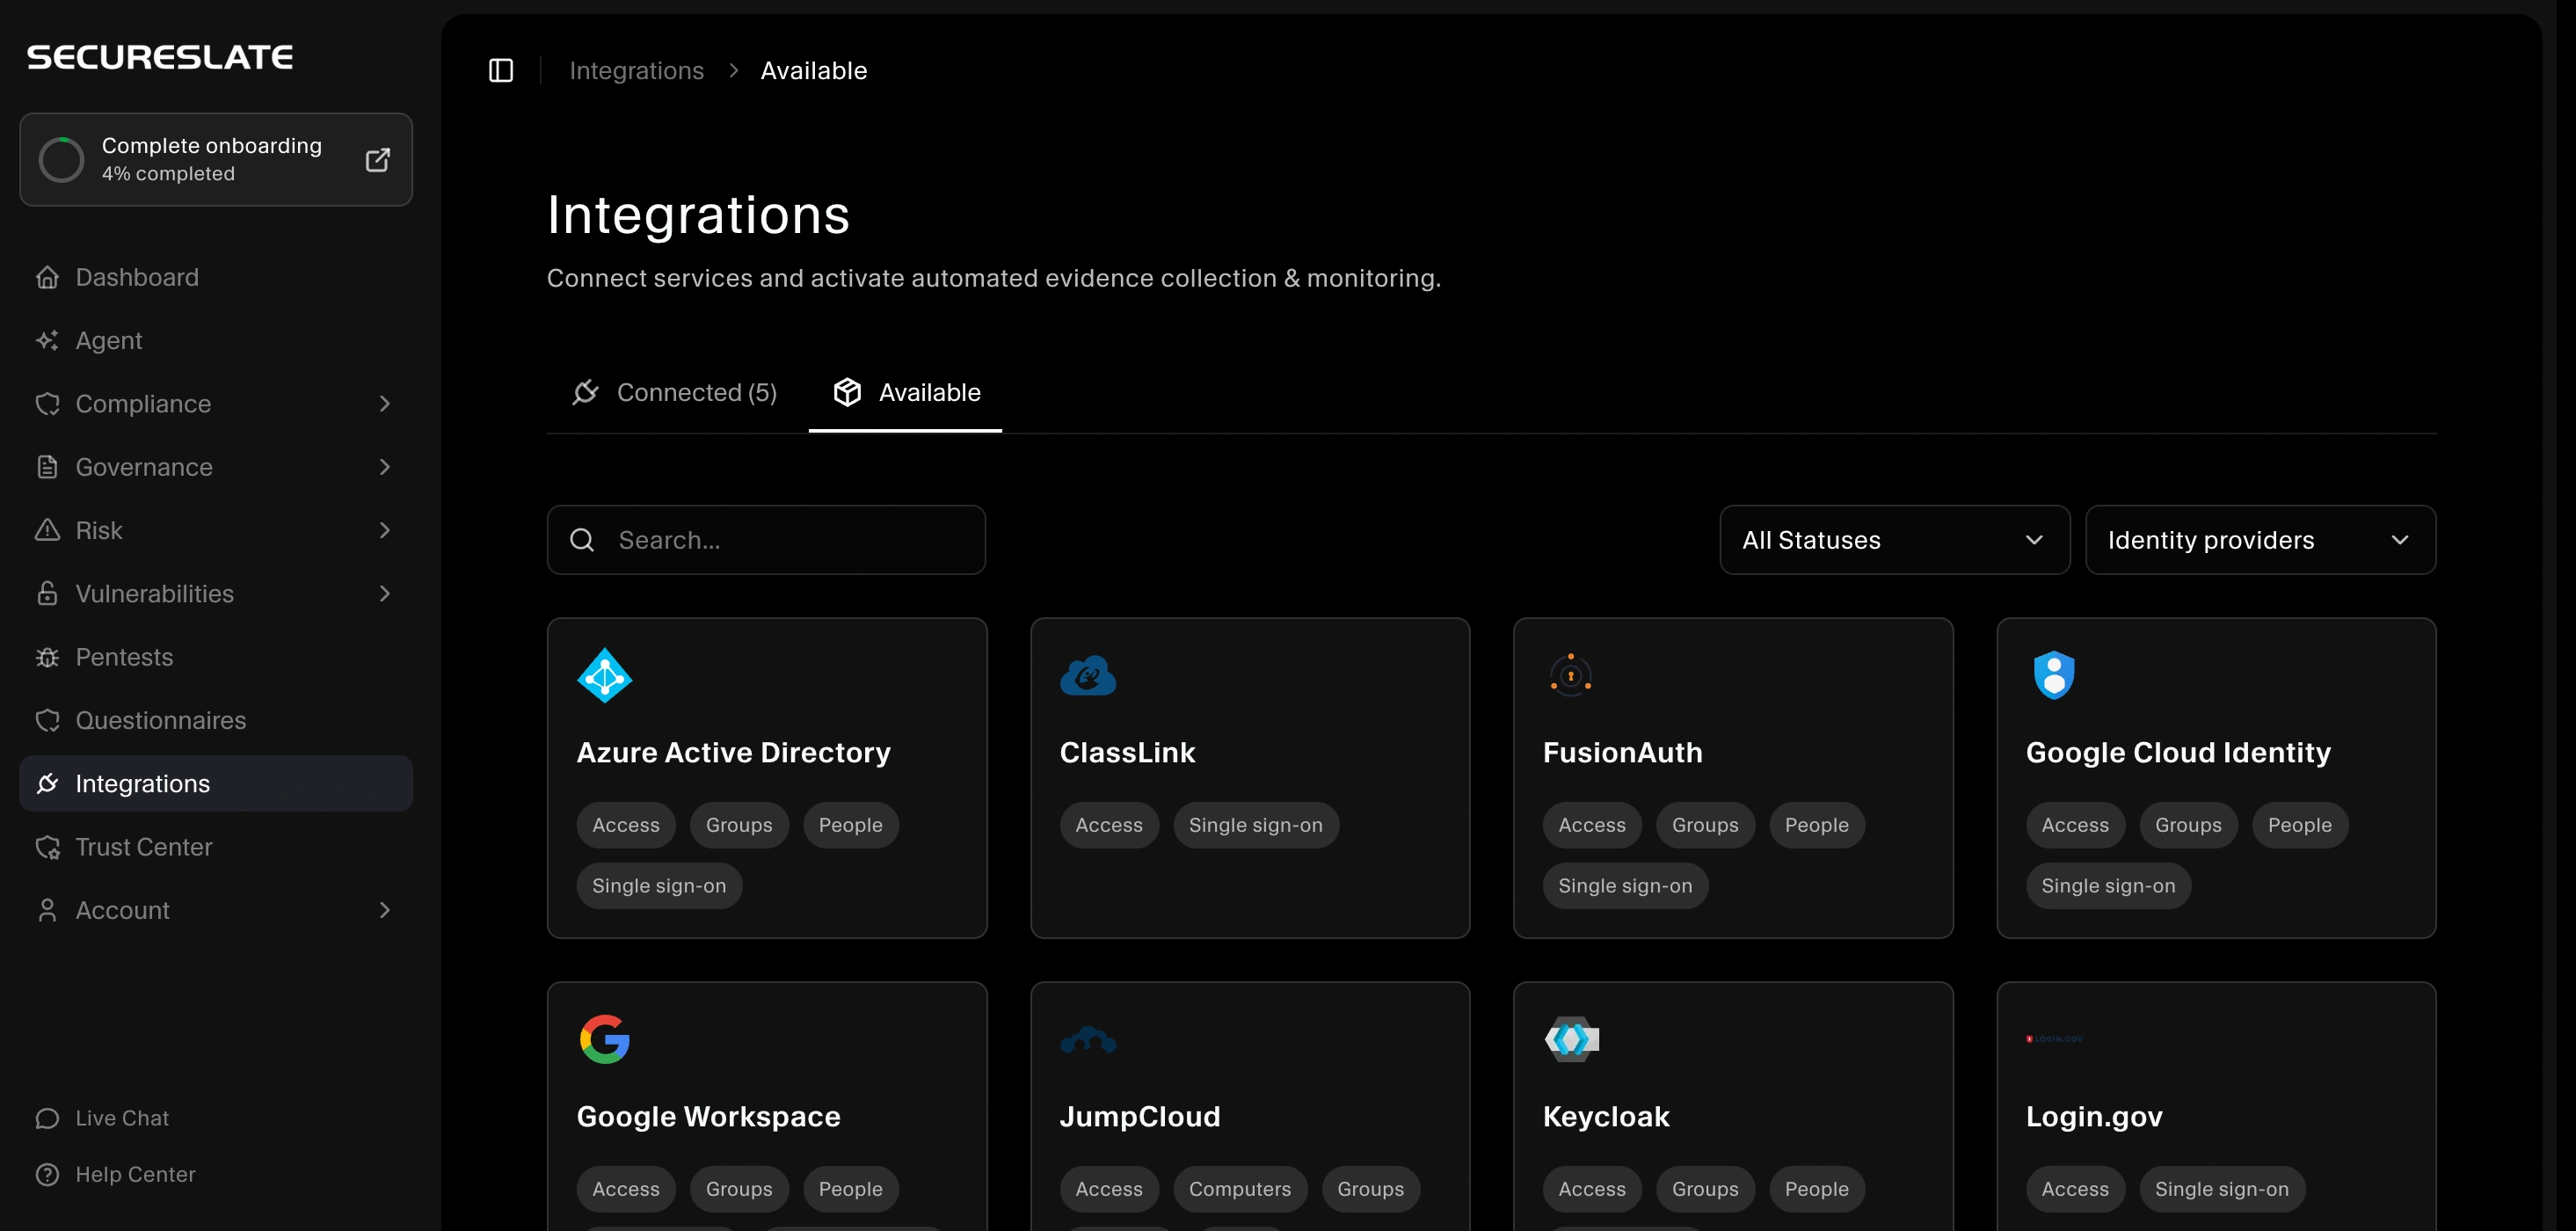The height and width of the screenshot is (1231, 2576).
Task: Open the Identity providers filter dropdown
Action: click(x=2261, y=540)
